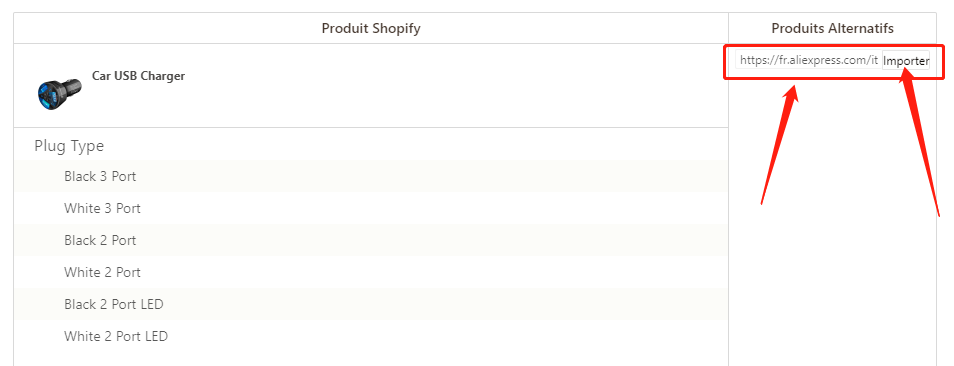Select the White 3 Port variant row
Viewport: 954px width, 366px height.
pos(371,208)
